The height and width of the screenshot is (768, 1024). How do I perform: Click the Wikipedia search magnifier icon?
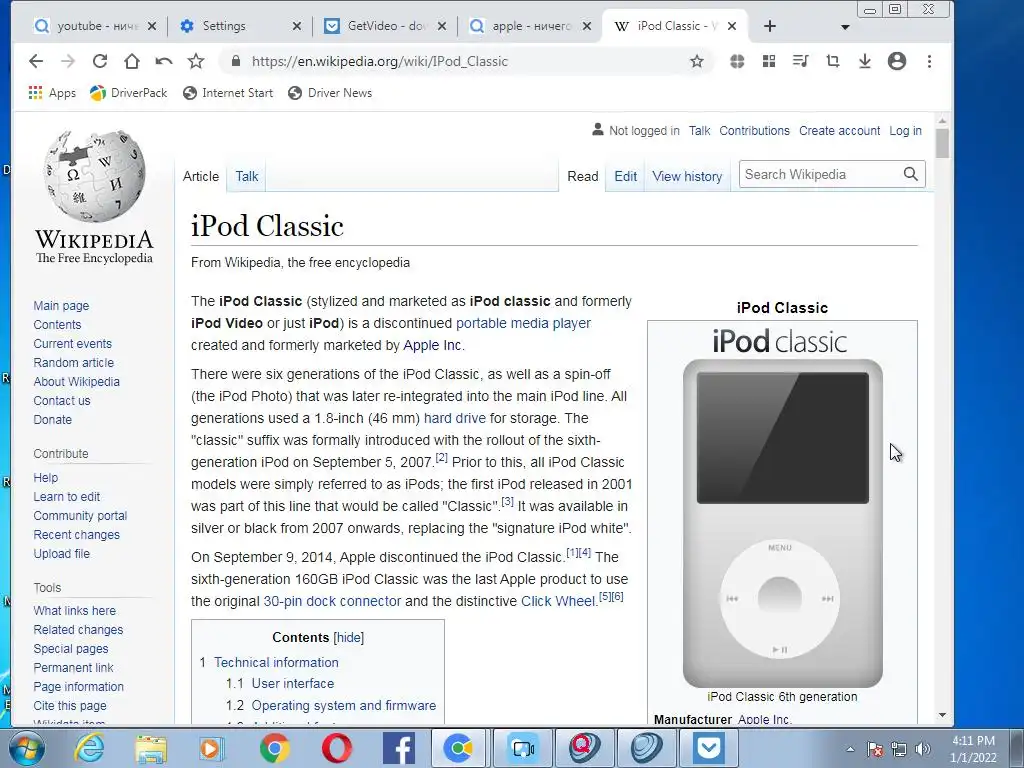coord(910,174)
